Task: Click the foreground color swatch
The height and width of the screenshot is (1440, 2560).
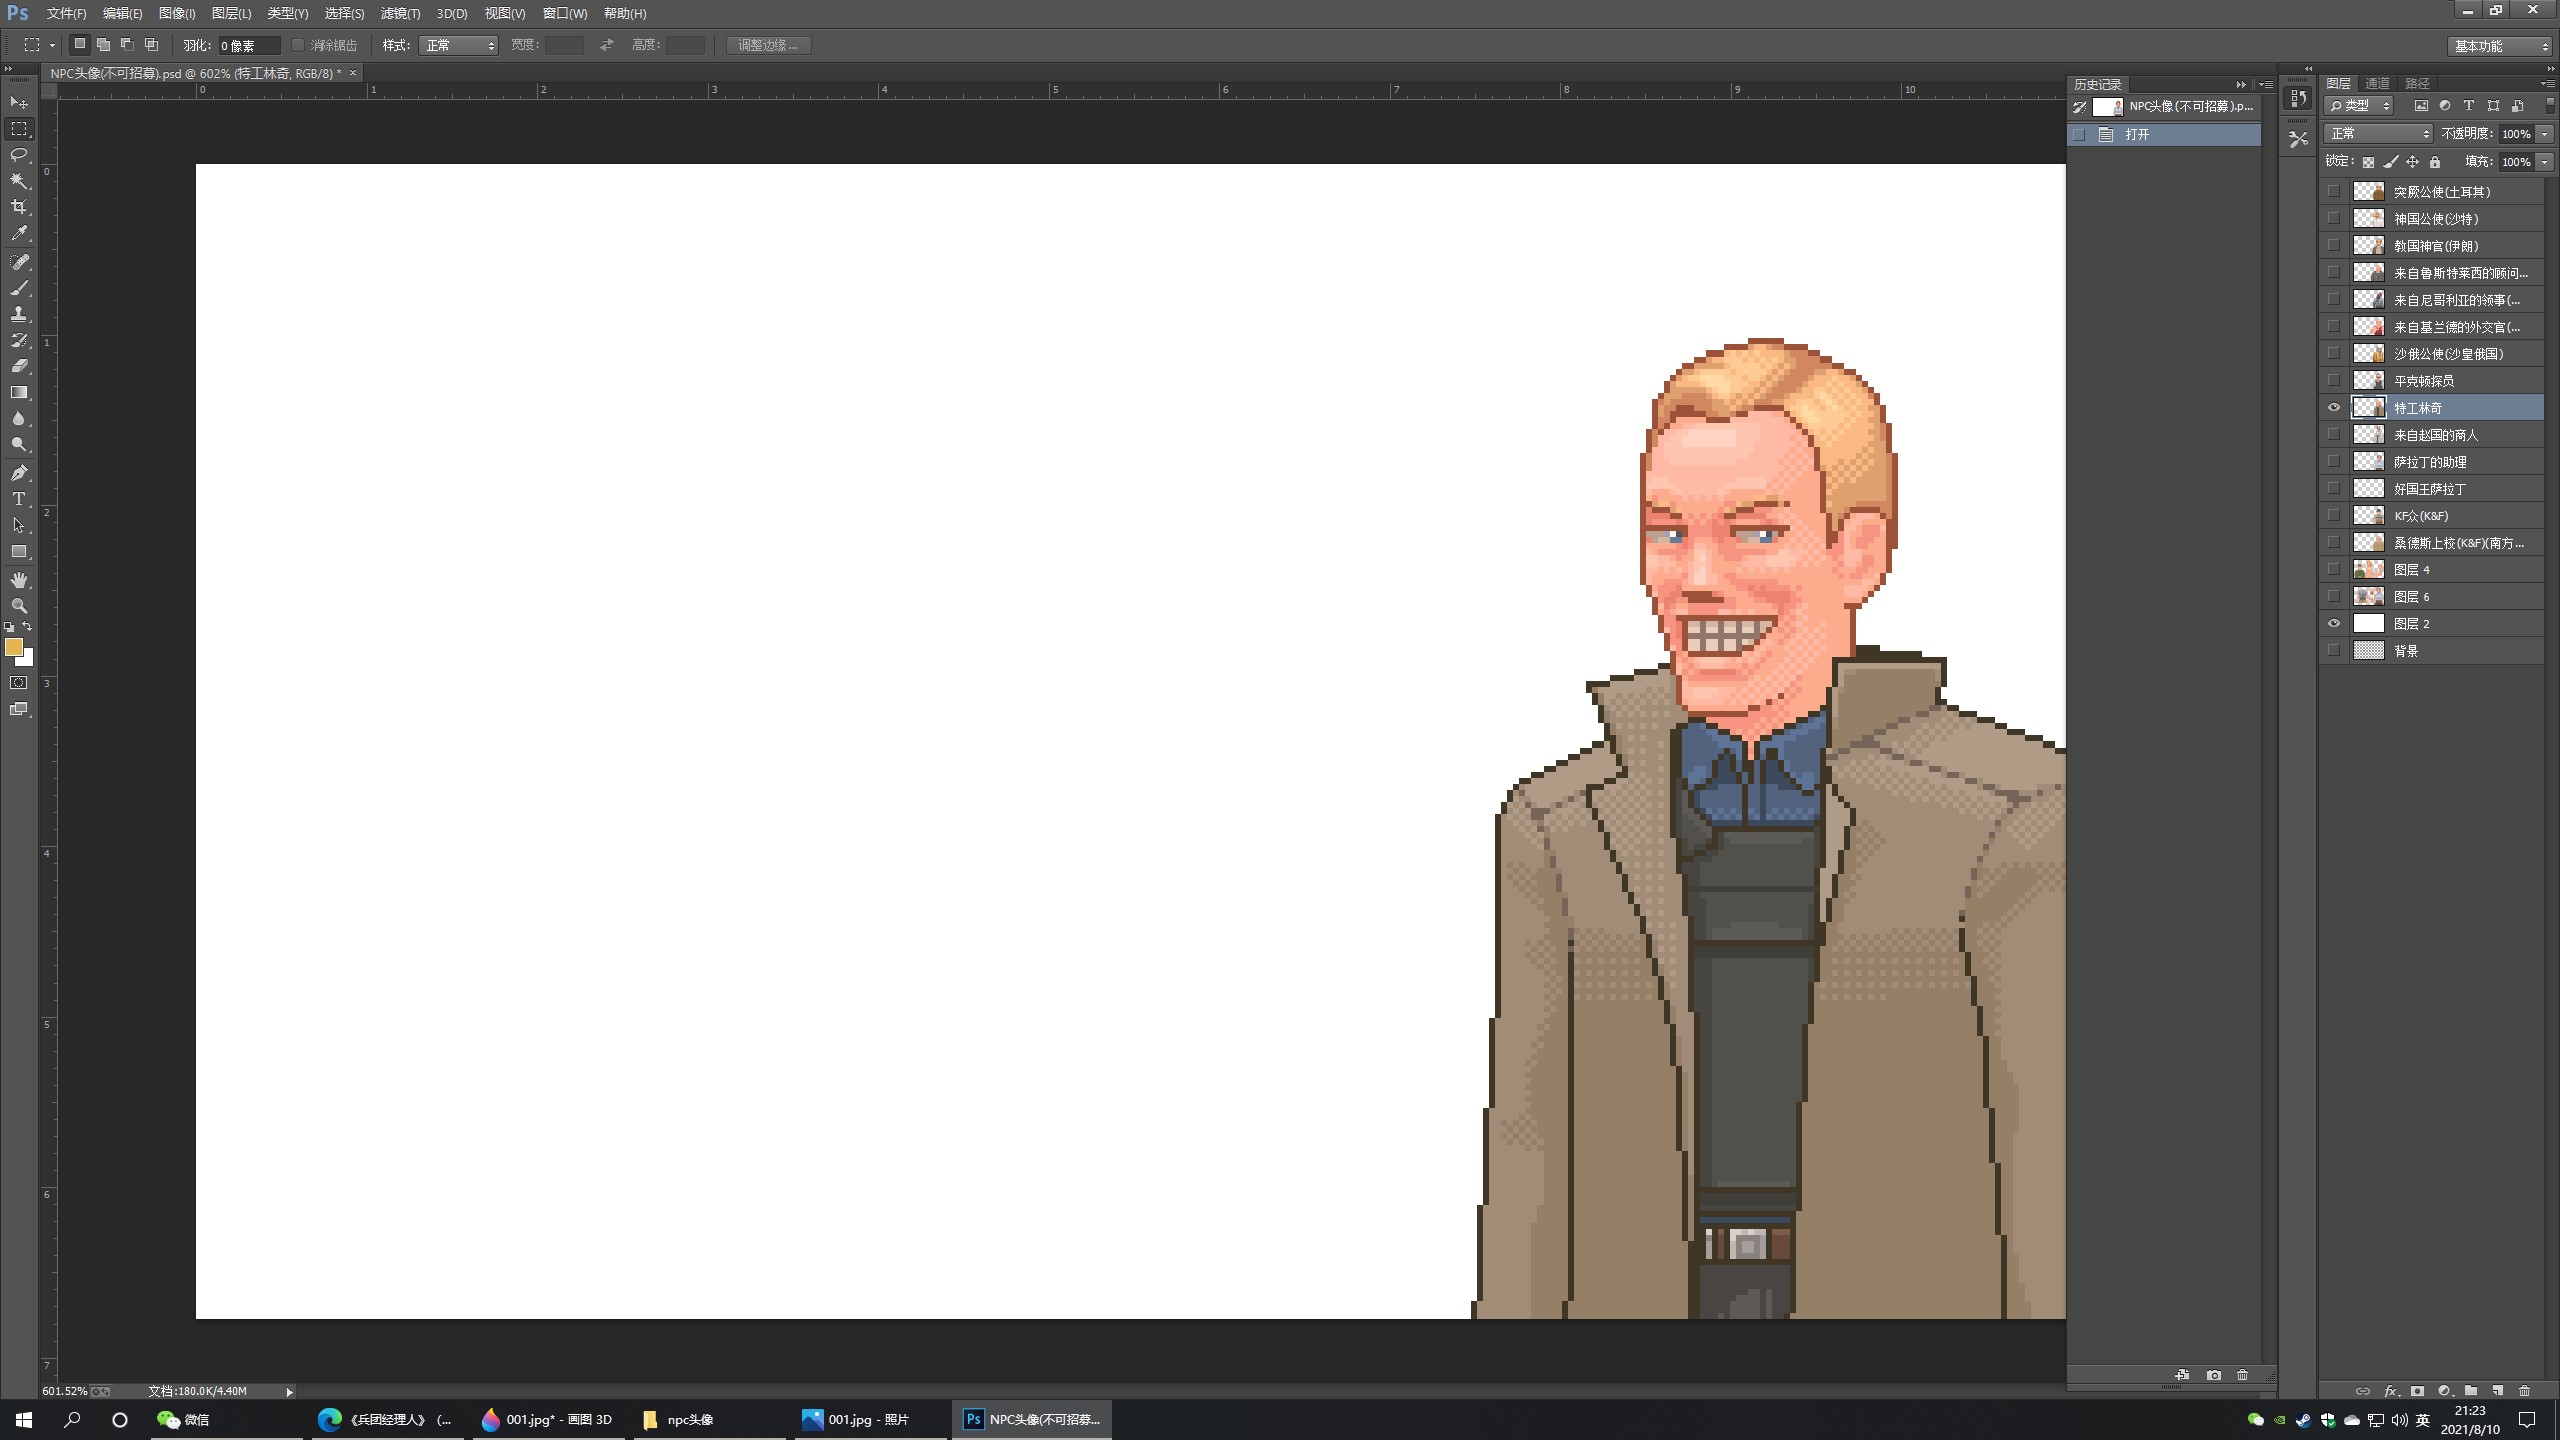Action: tap(14, 647)
